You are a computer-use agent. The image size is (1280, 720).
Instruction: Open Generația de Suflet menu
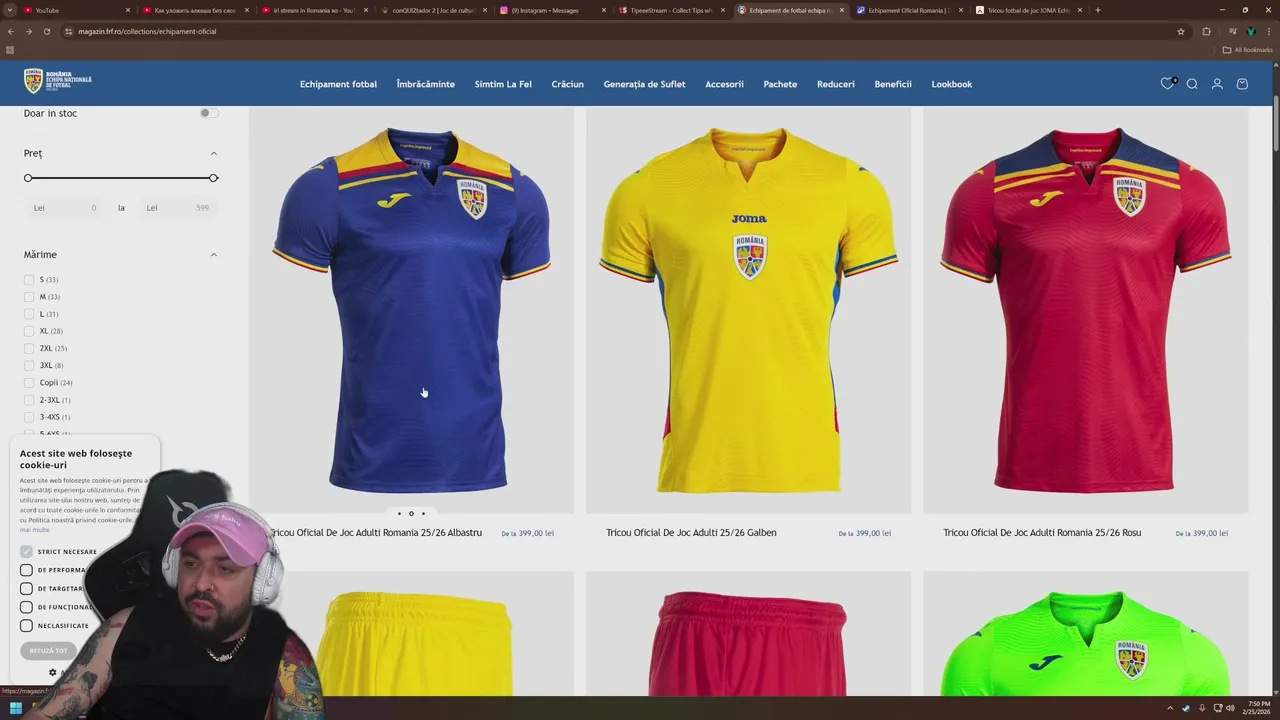point(644,84)
